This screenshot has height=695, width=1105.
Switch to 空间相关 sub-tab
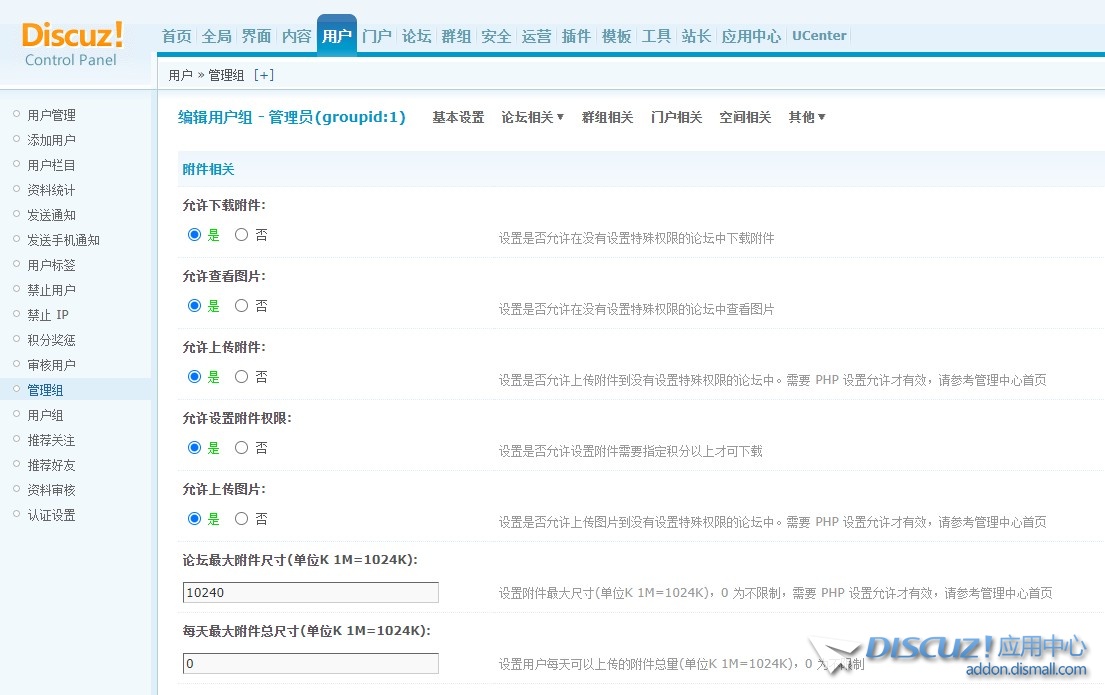745,117
